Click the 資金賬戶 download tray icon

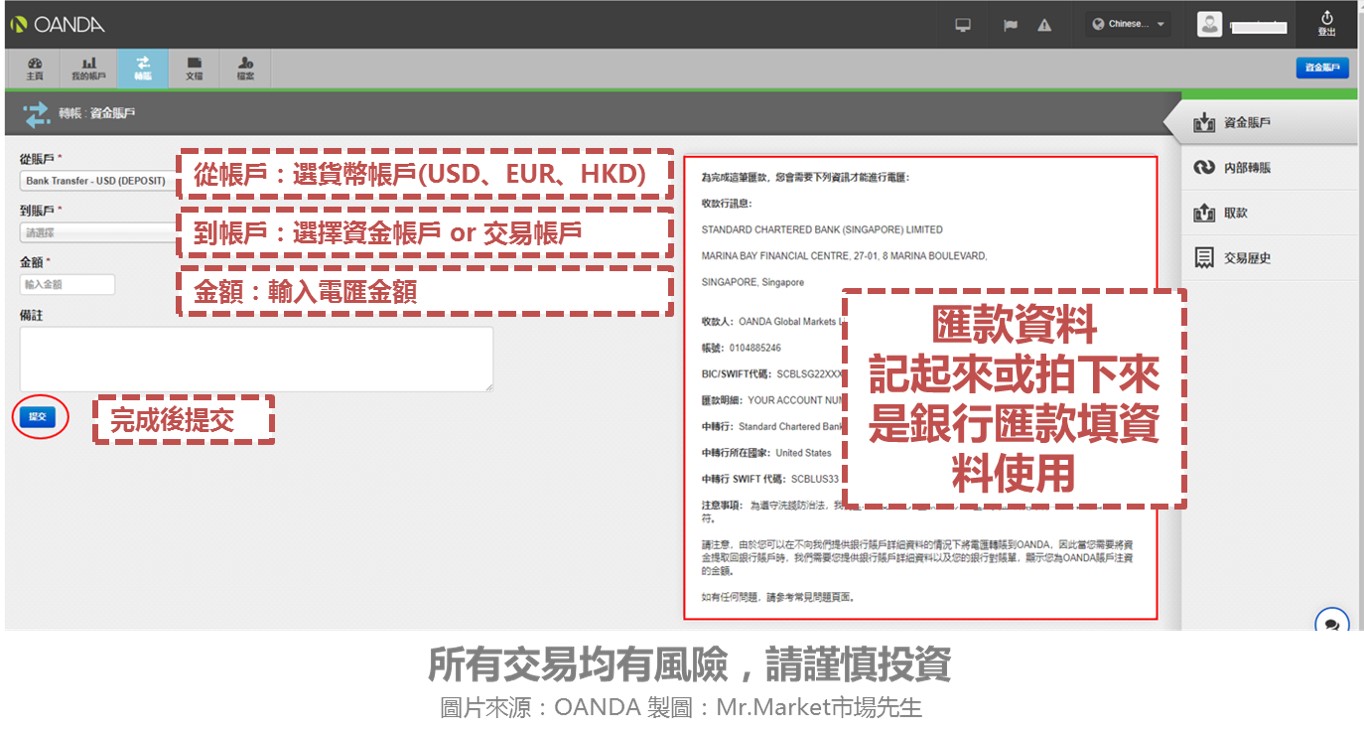tap(1204, 123)
